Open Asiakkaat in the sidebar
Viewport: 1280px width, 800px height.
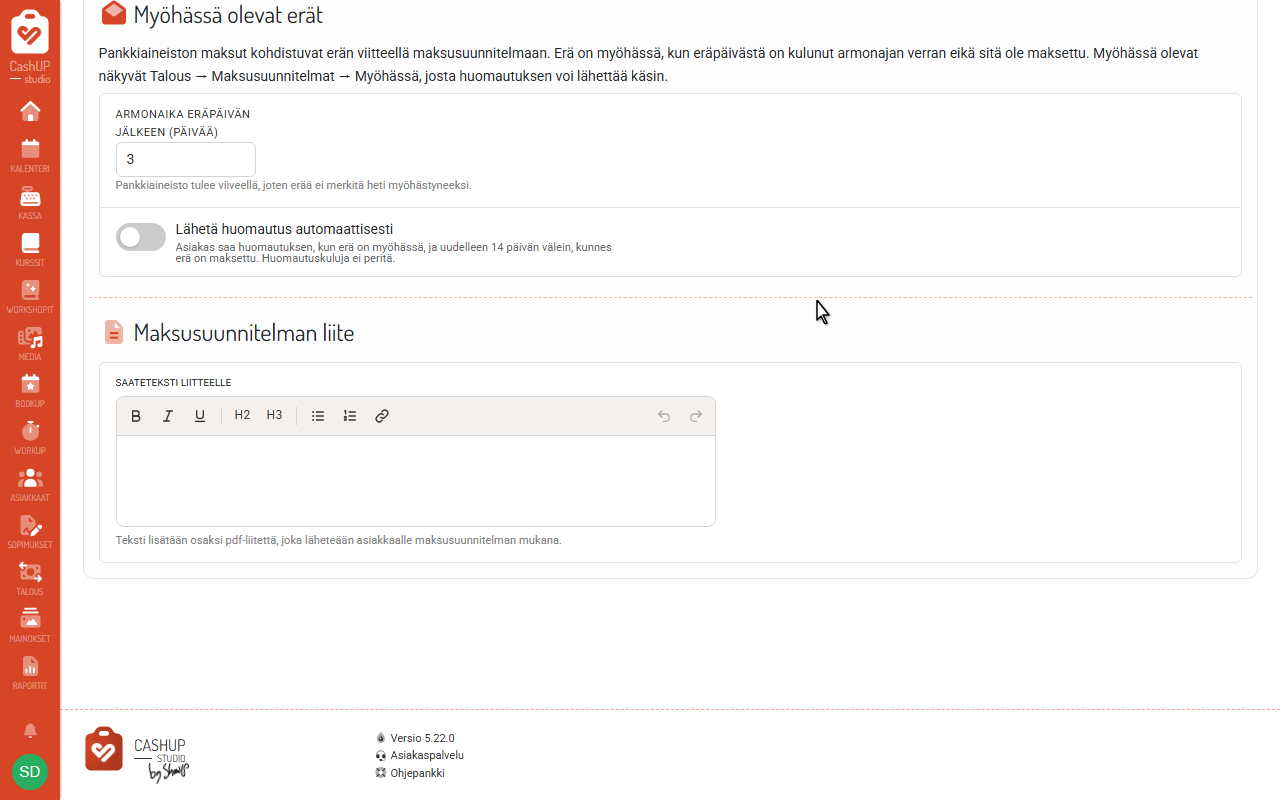coord(30,484)
